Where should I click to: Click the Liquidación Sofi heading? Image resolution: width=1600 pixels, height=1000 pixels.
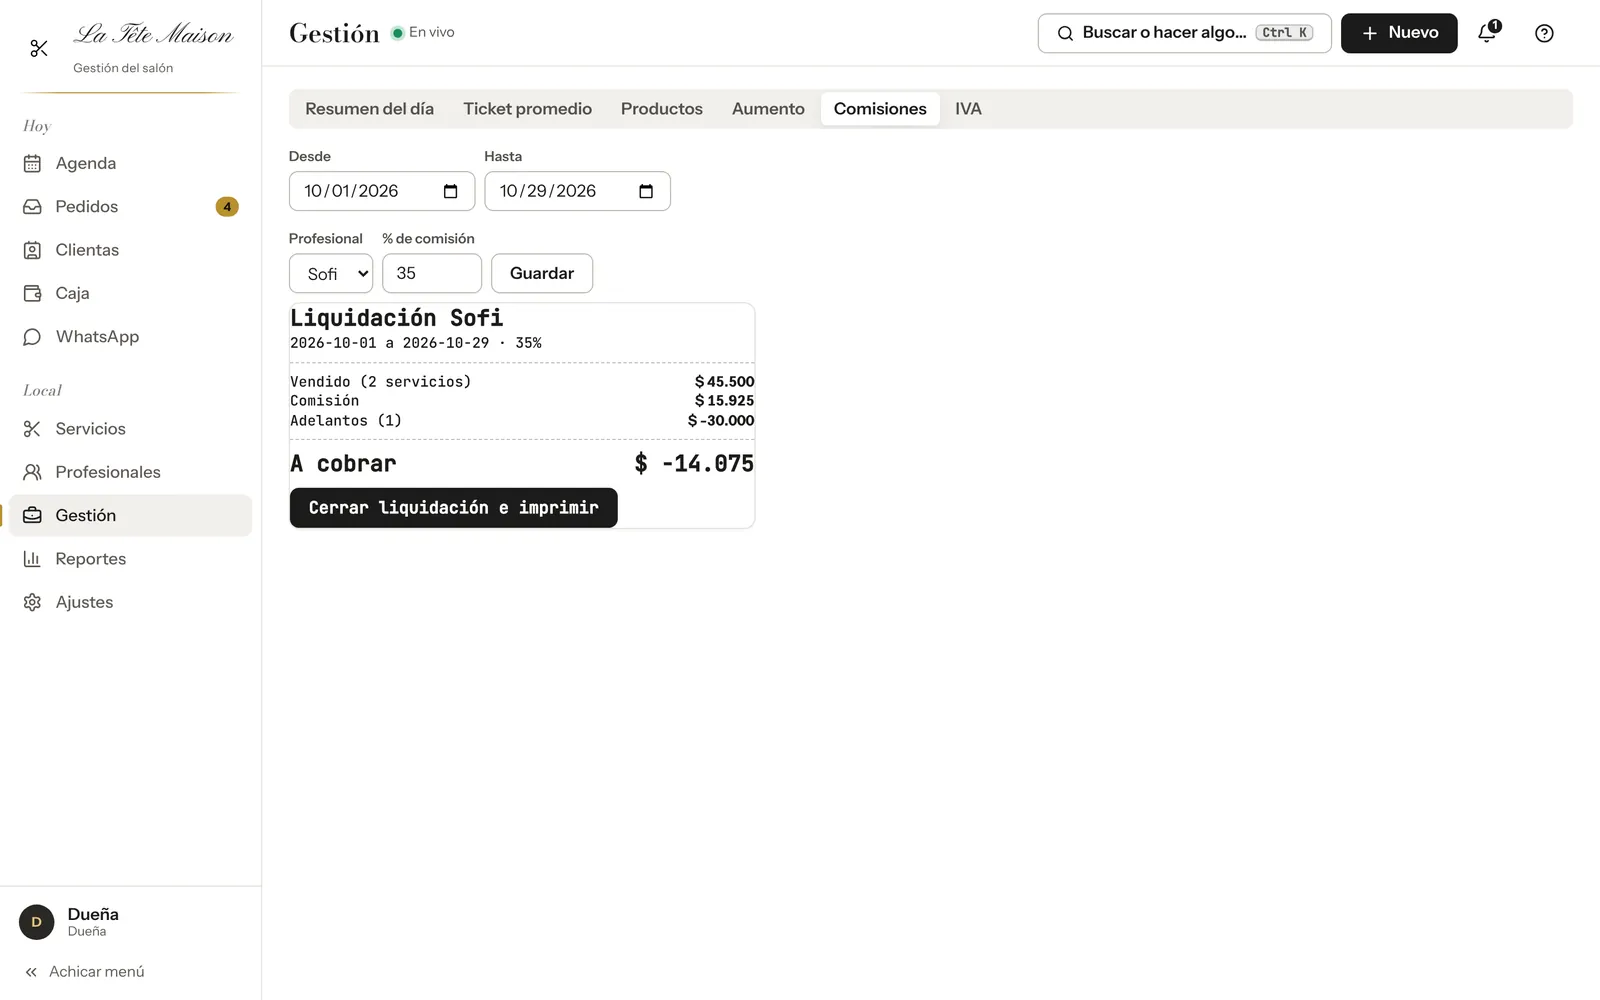point(397,318)
